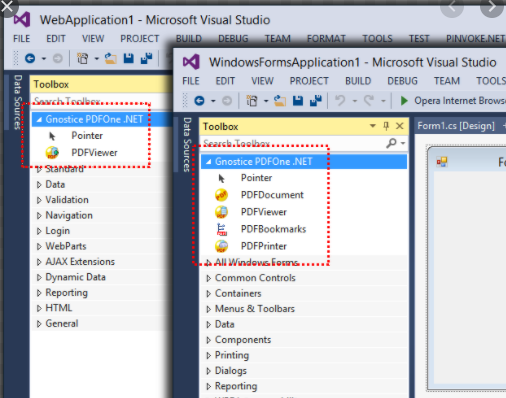Viewport: 506px width, 398px height.
Task: Expand Menus & Toolbars group
Action: (208, 309)
